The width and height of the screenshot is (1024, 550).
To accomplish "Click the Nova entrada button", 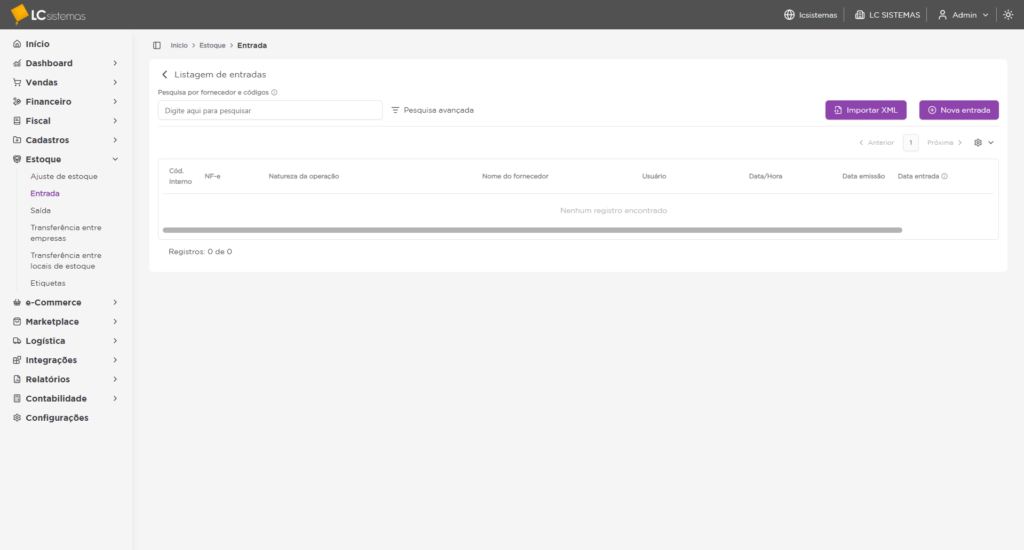I will [x=958, y=110].
